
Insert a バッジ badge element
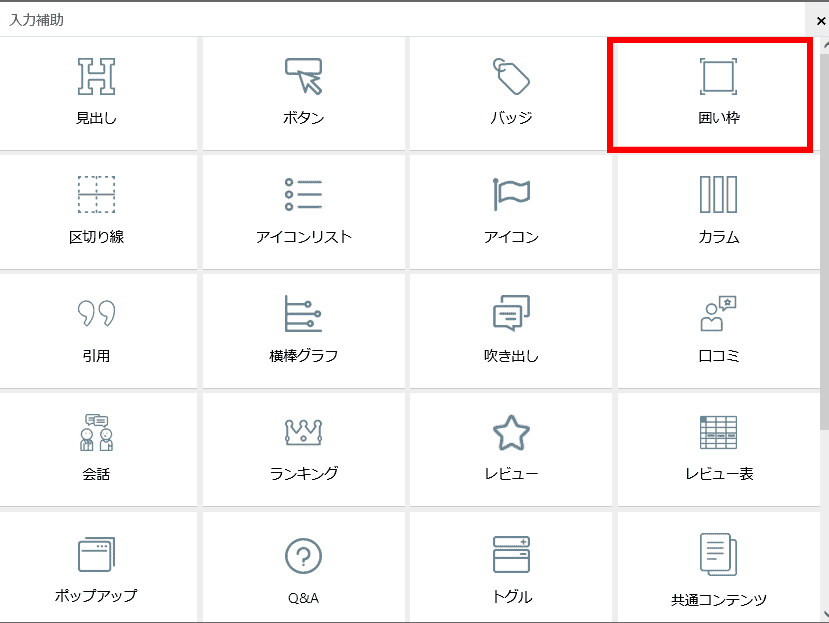(511, 77)
